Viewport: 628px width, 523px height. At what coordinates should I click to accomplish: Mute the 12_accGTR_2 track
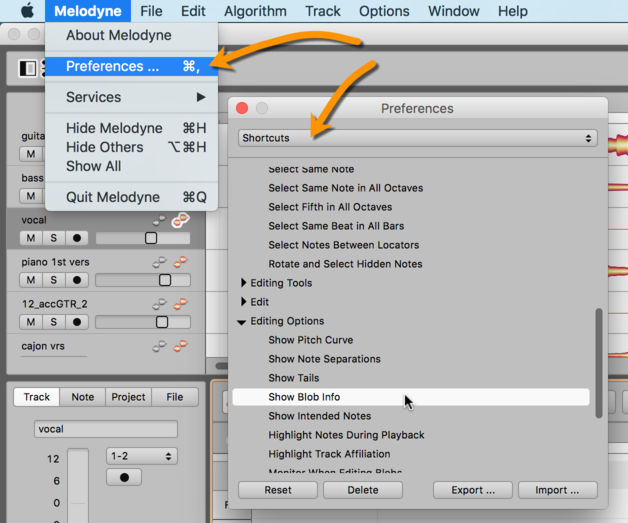pyautogui.click(x=31, y=322)
